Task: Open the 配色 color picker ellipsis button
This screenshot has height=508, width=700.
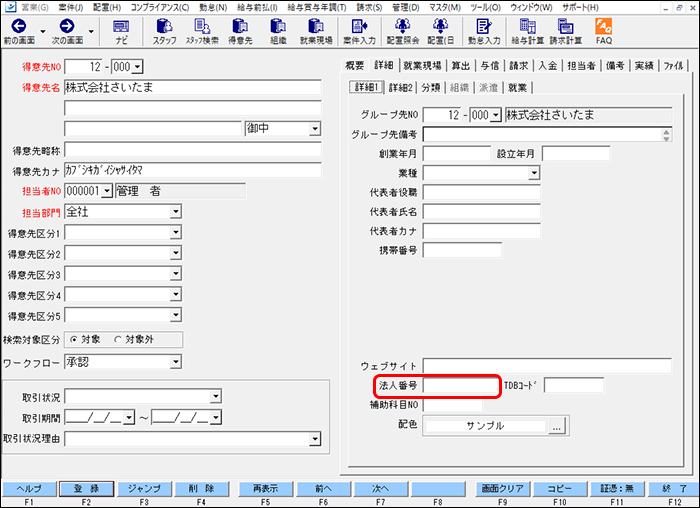Action: click(557, 427)
